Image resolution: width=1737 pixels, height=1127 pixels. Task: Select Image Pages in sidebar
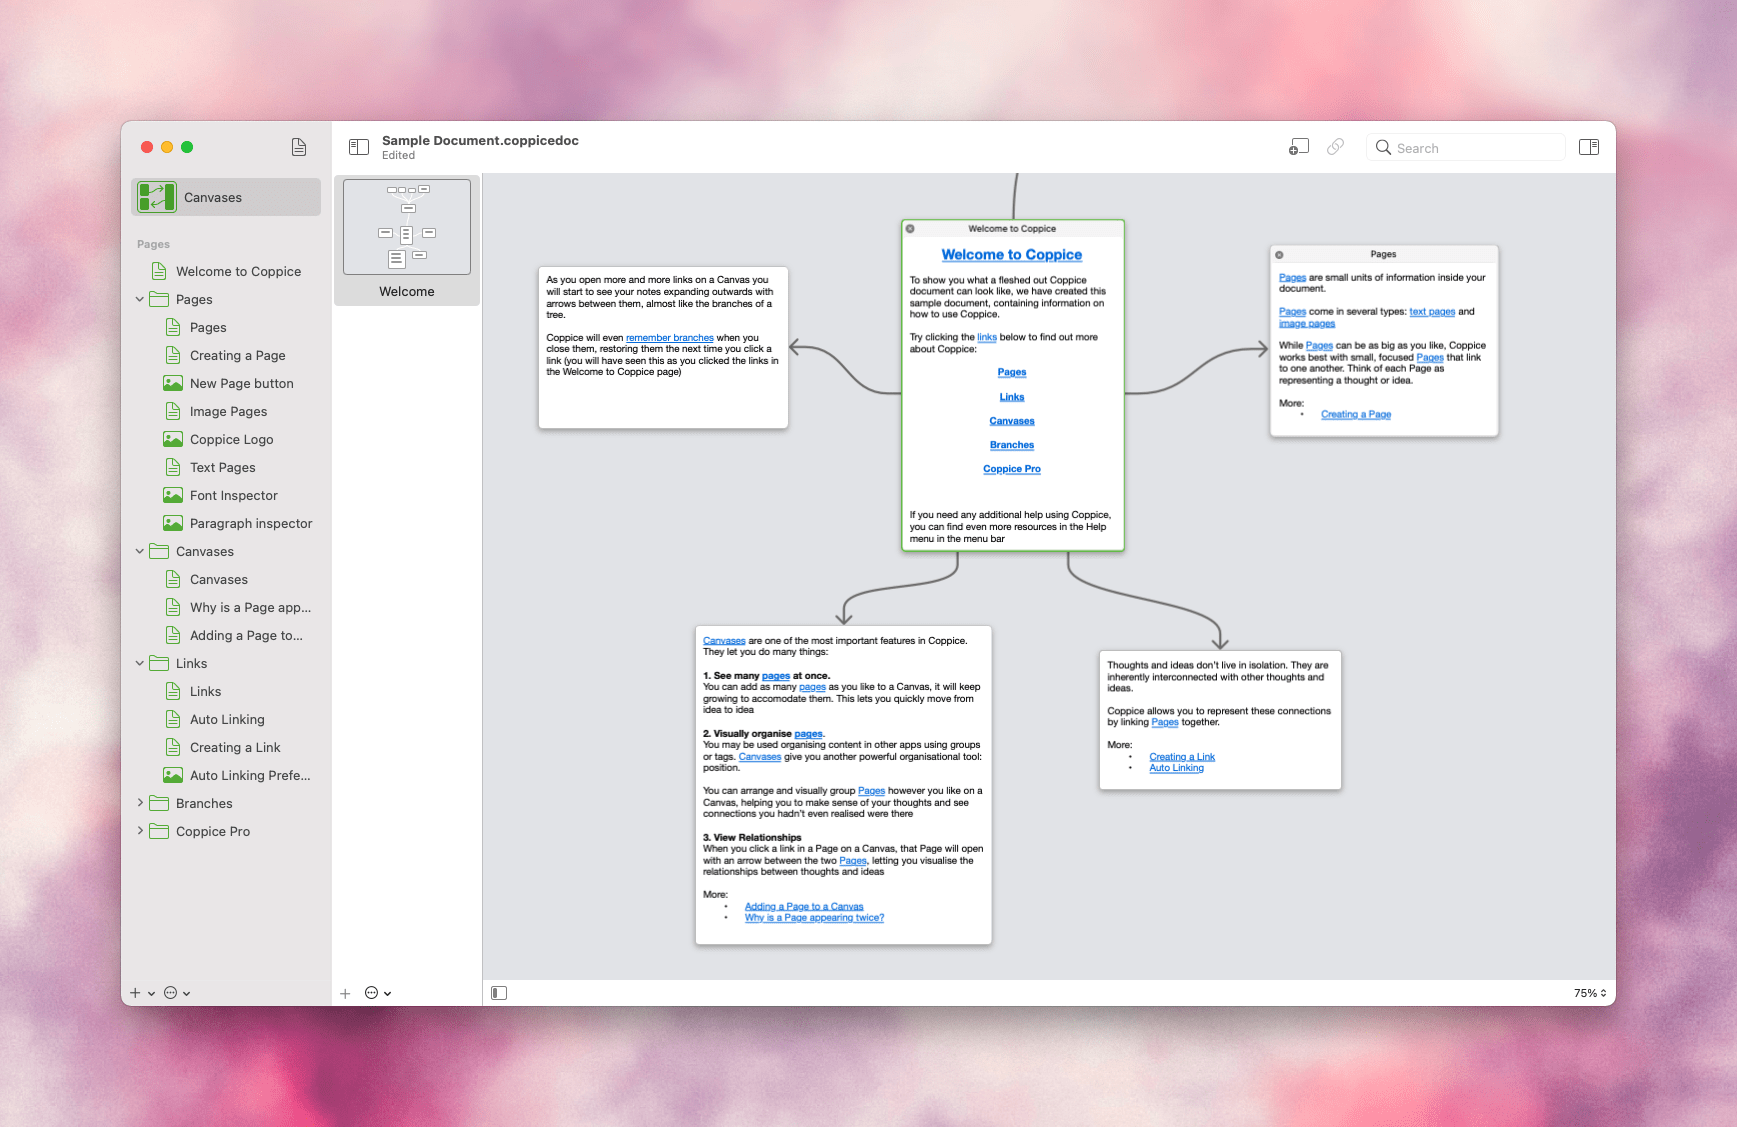[x=226, y=411]
